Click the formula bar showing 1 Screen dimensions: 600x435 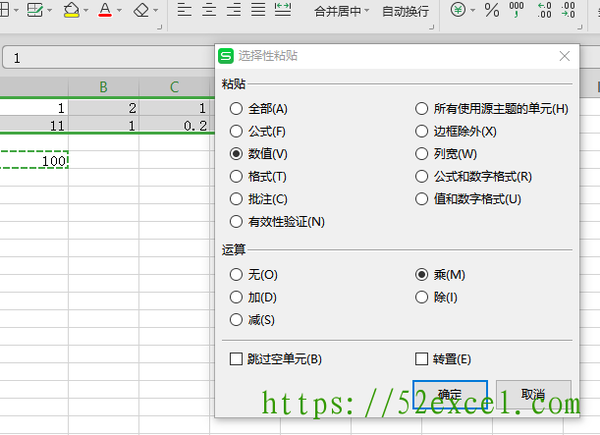[x=109, y=58]
